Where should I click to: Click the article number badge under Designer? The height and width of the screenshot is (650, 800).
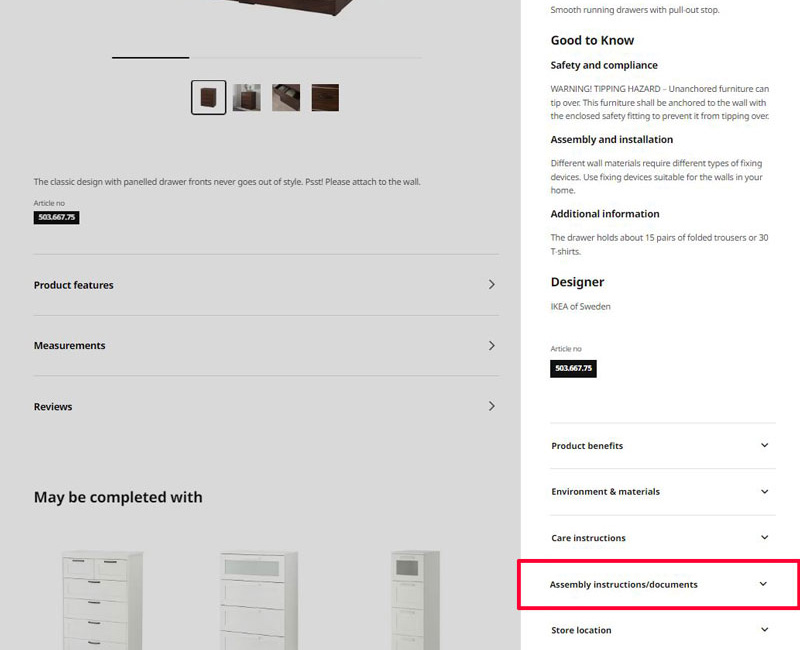click(x=573, y=368)
